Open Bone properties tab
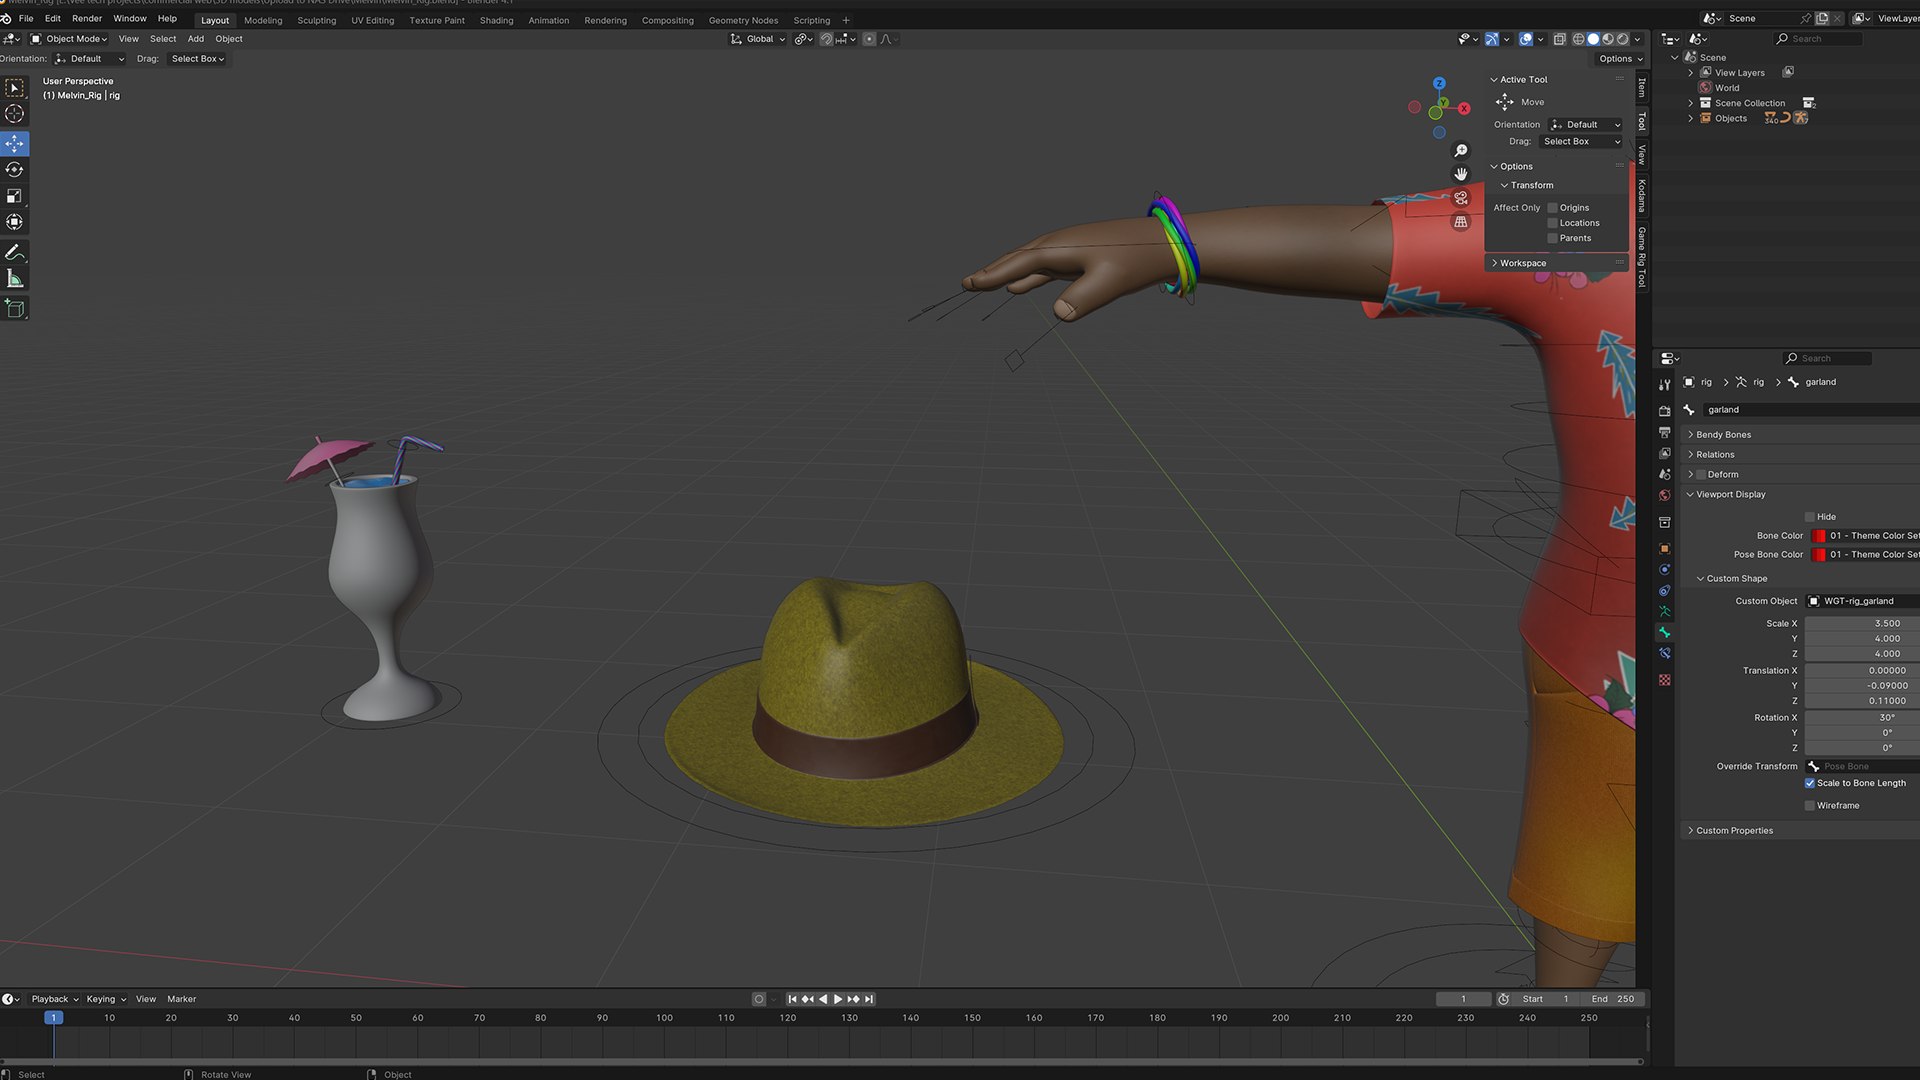This screenshot has width=1920, height=1080. [1664, 632]
